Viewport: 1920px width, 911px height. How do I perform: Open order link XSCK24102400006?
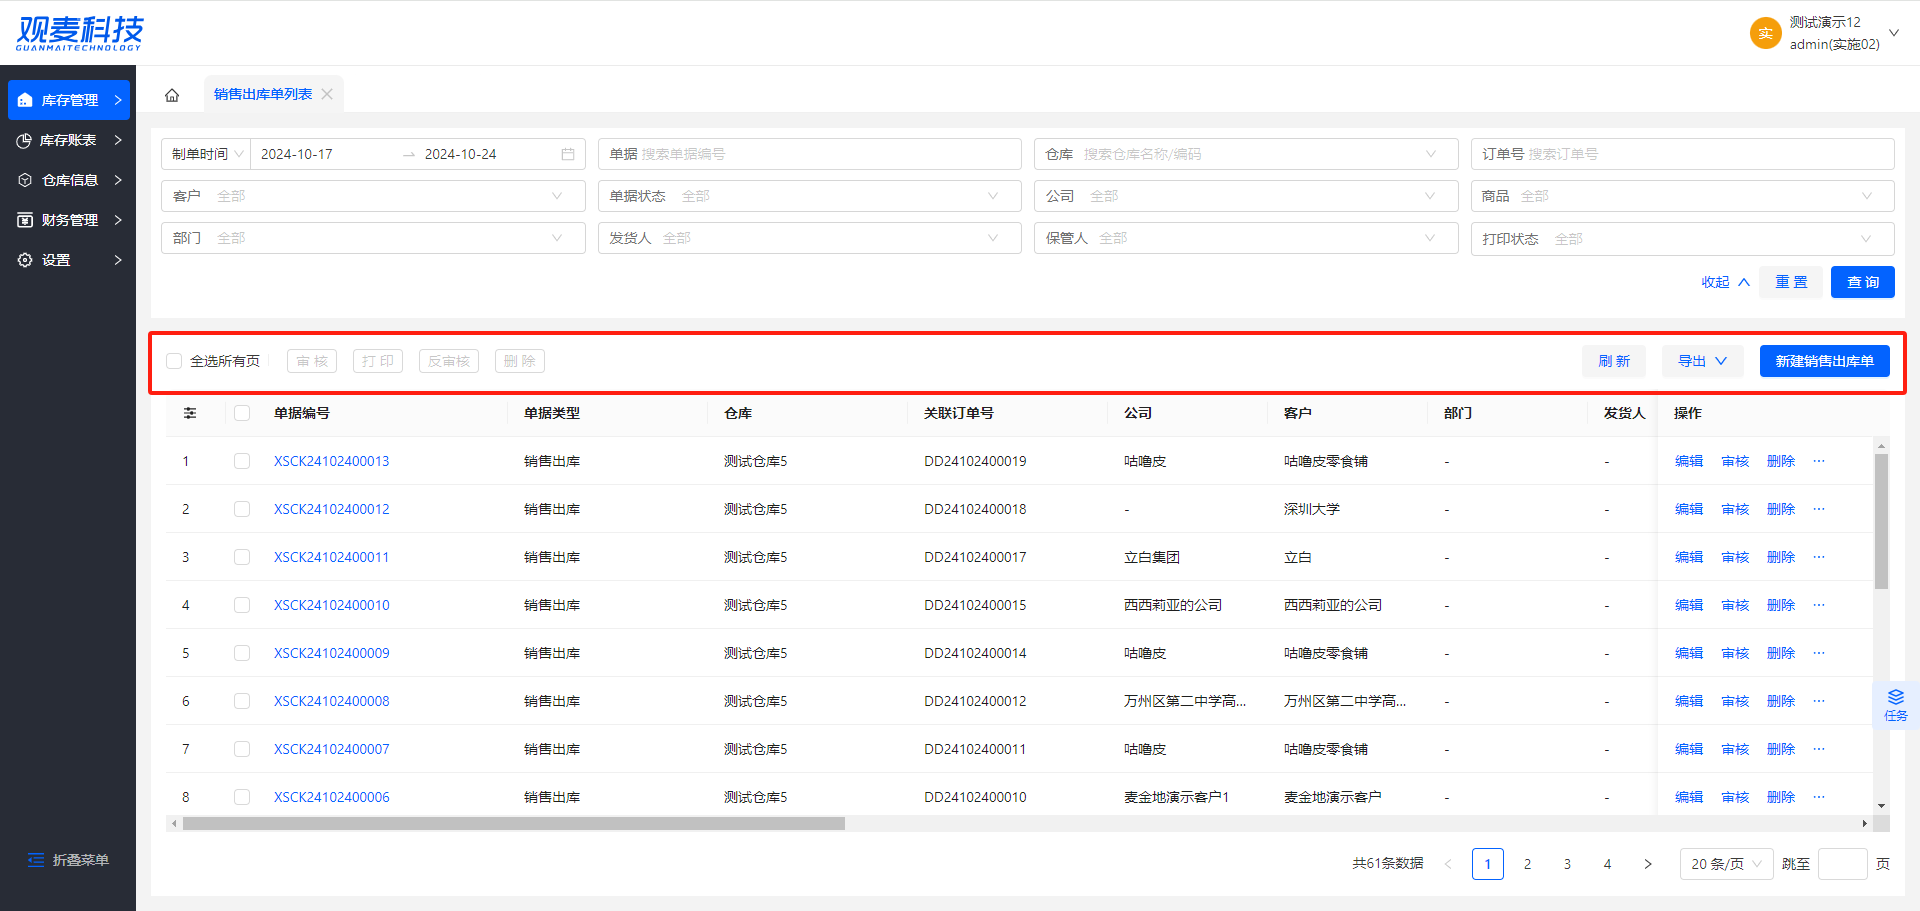(x=332, y=797)
